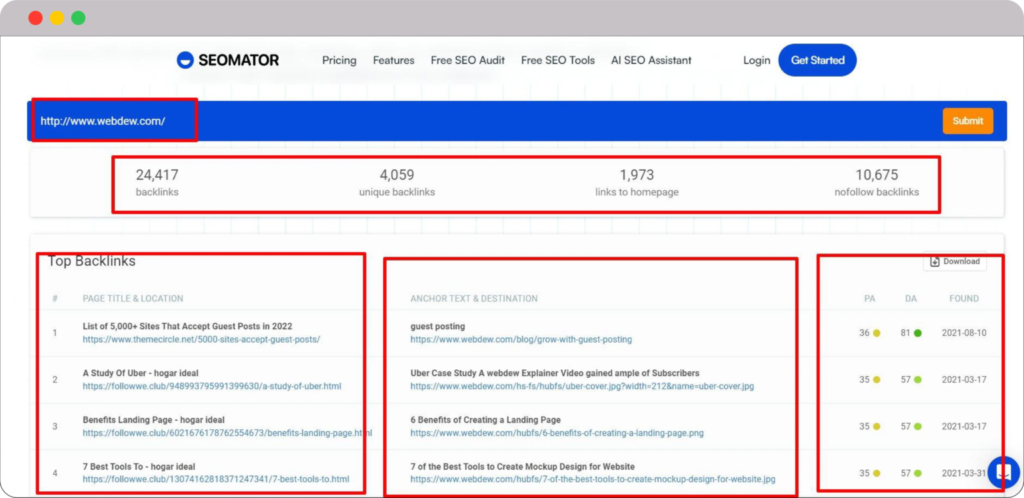The width and height of the screenshot is (1024, 498).
Task: Click '6 Benefits of Creating a Landing Page' anchor
Action: pos(485,420)
